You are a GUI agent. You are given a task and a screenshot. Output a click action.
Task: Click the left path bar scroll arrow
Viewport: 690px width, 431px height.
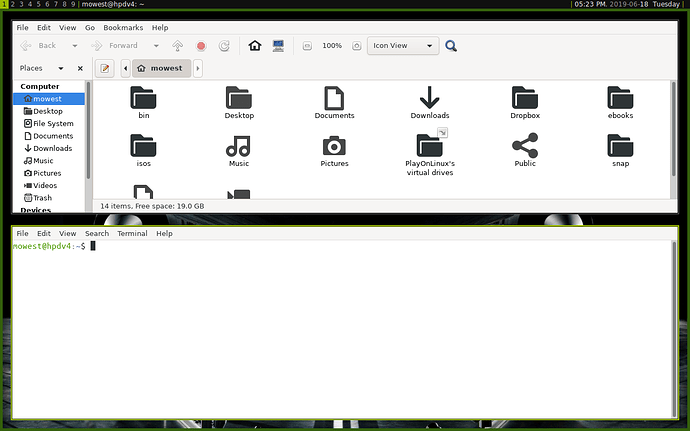click(125, 68)
